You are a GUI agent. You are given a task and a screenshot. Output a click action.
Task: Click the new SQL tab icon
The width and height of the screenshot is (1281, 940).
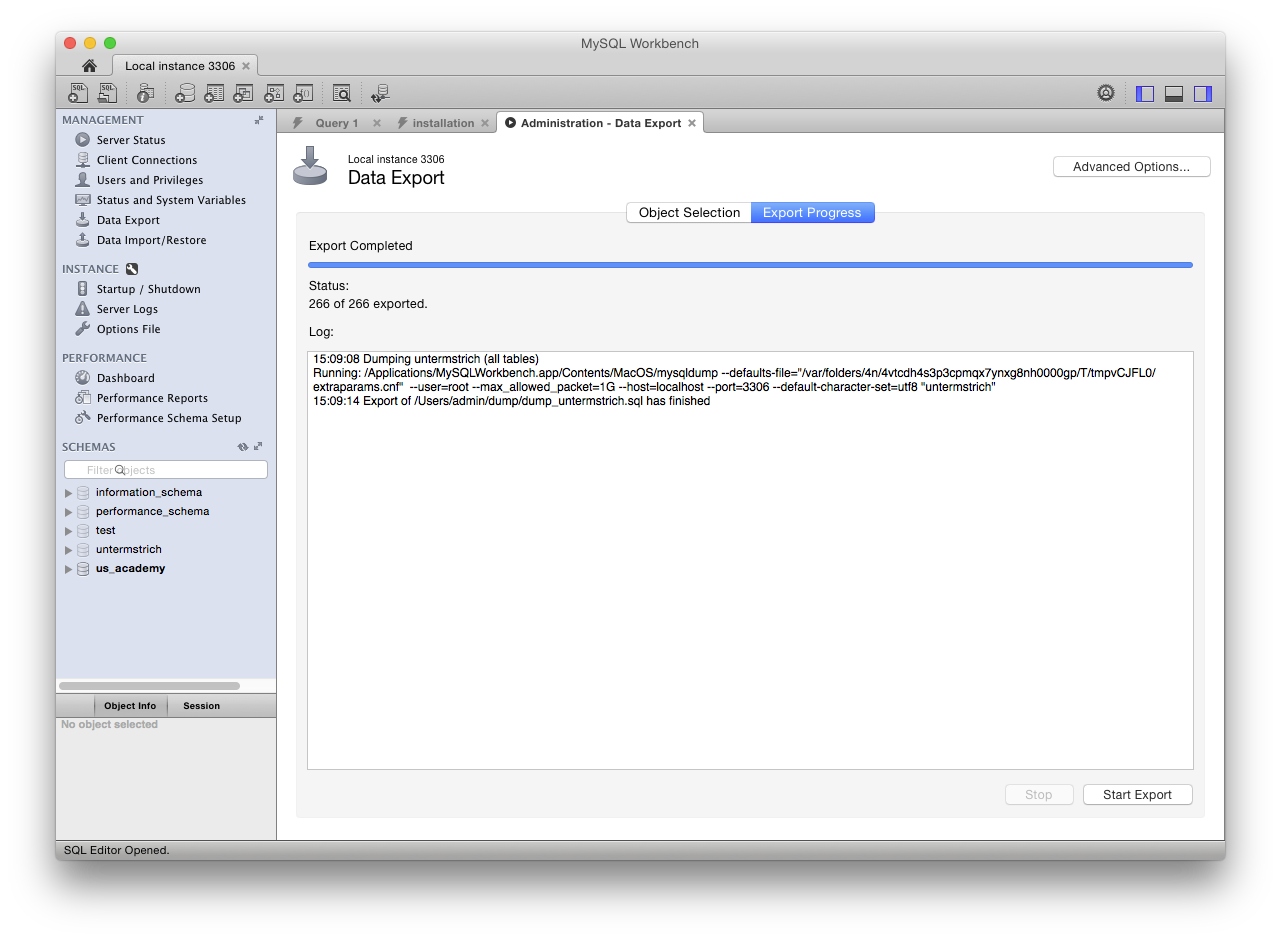(78, 93)
